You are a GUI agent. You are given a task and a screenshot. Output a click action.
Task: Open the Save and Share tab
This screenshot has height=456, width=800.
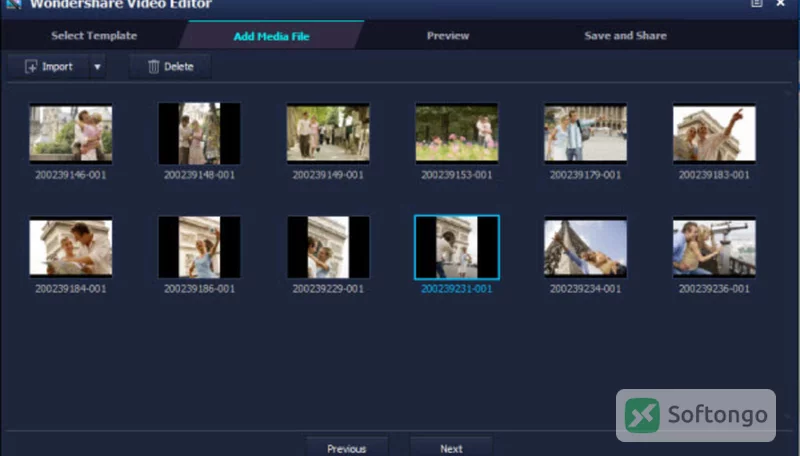(x=626, y=36)
